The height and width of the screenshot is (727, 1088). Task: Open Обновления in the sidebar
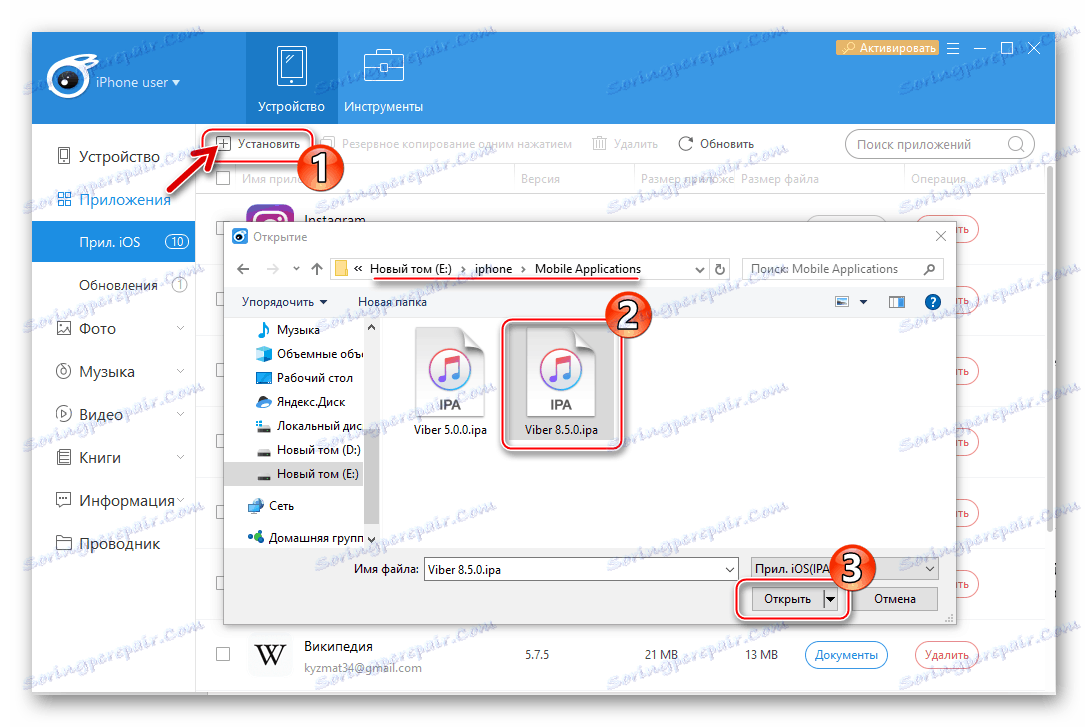pyautogui.click(x=118, y=285)
